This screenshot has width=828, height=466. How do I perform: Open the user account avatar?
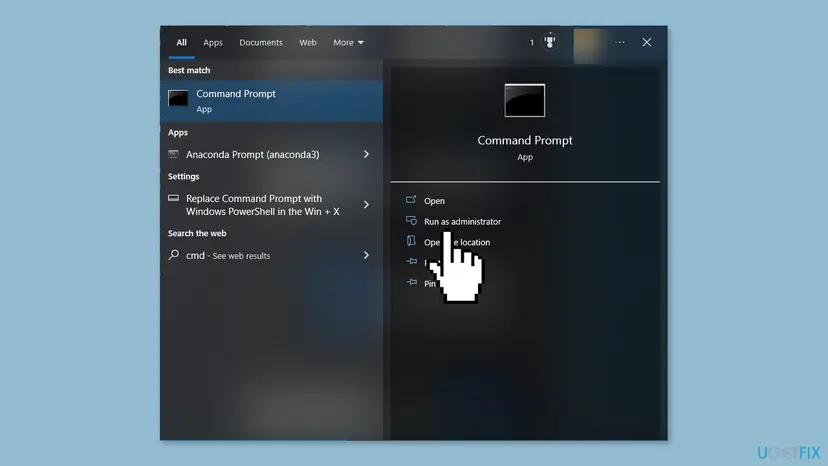coord(587,44)
